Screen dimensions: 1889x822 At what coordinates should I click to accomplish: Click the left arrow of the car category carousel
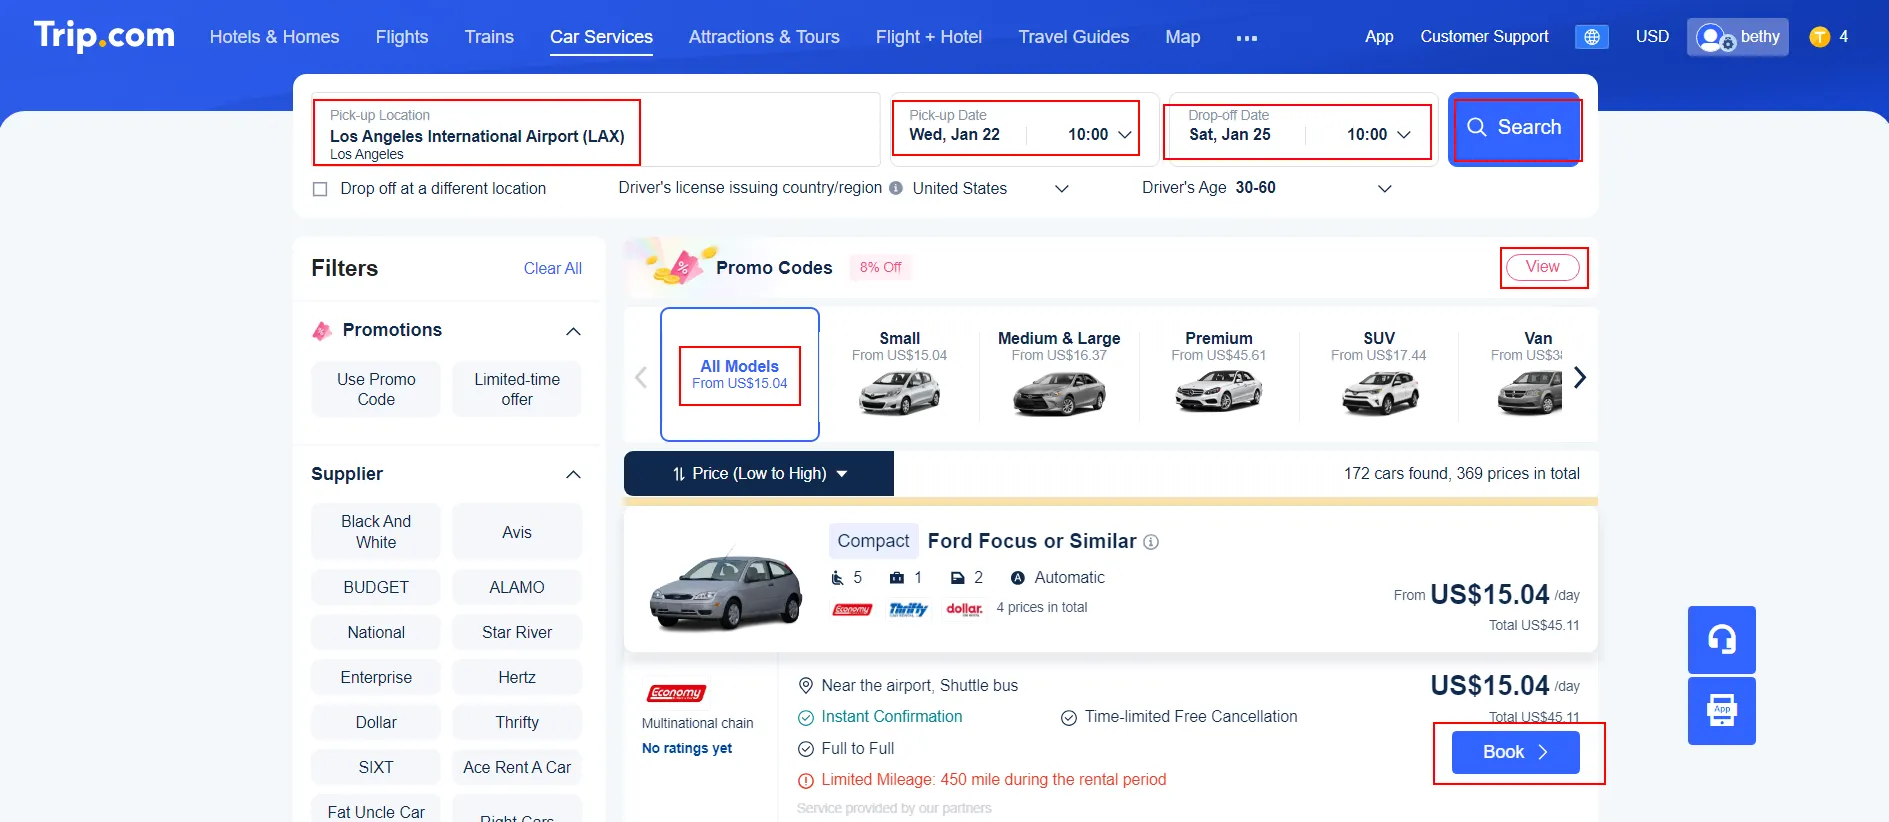(x=640, y=377)
